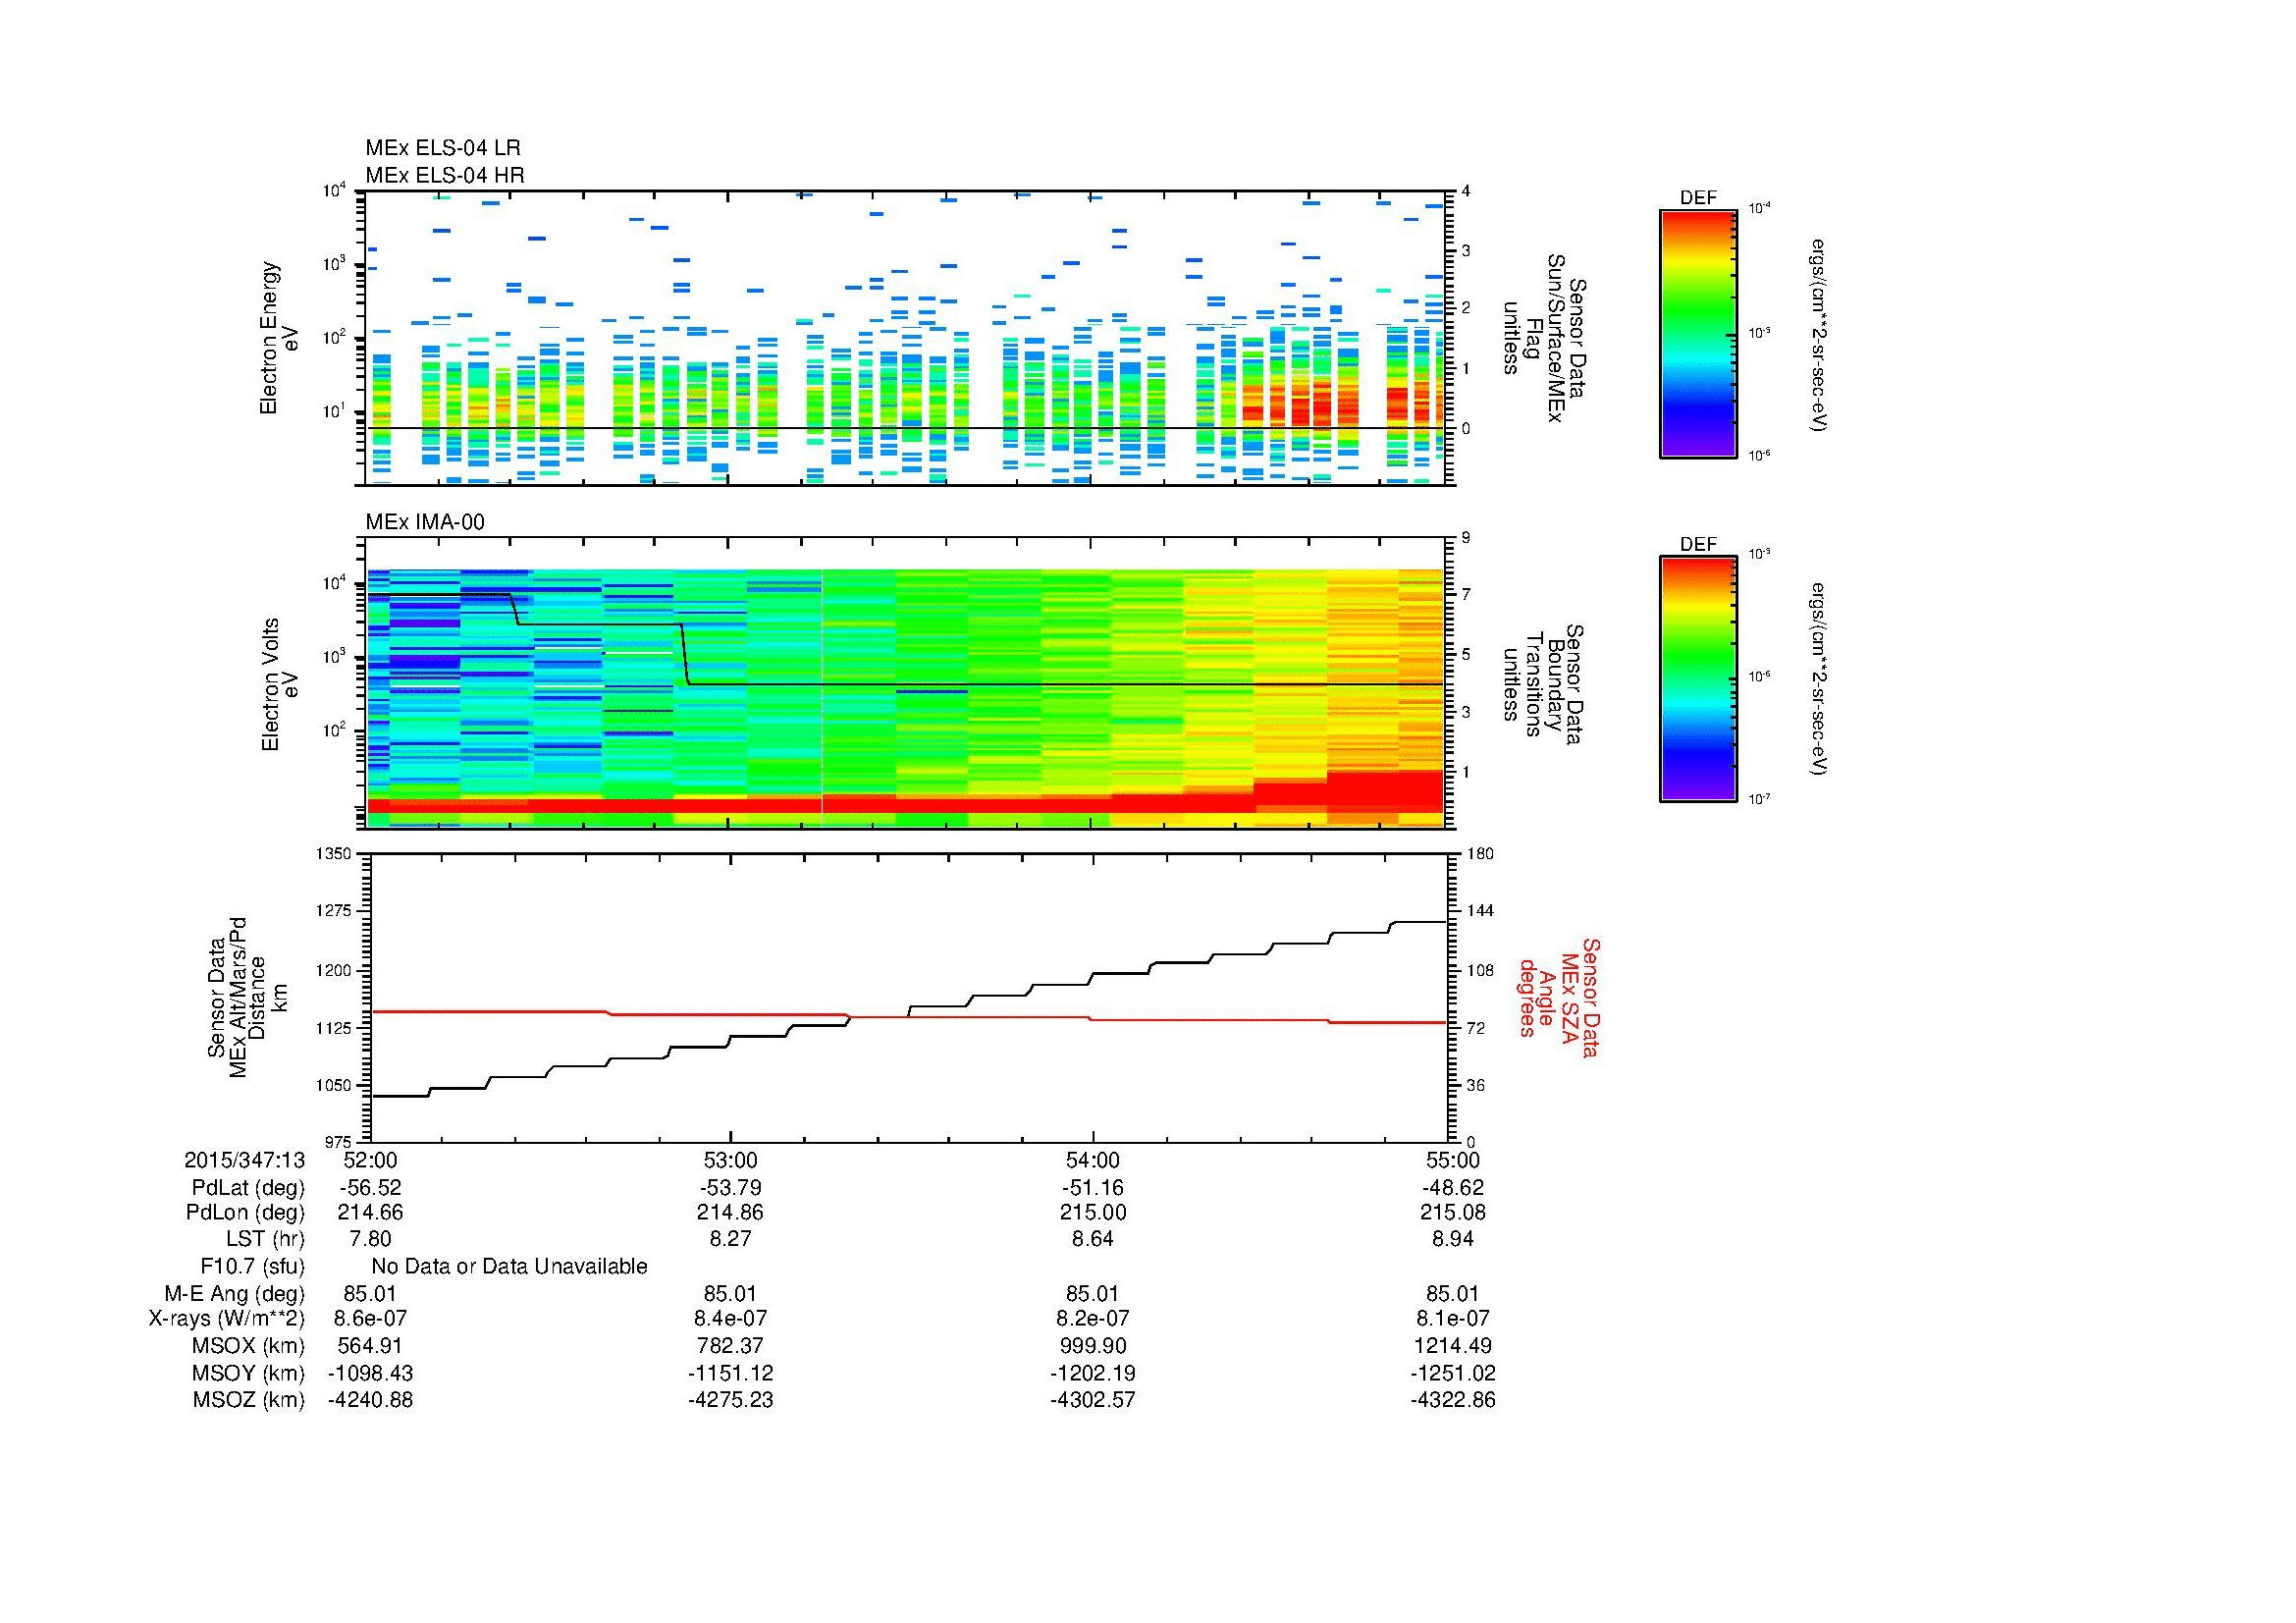Image resolution: width=2296 pixels, height=1623 pixels.
Task: Click the PdLat value '-56.52'
Action: pyautogui.click(x=371, y=1188)
